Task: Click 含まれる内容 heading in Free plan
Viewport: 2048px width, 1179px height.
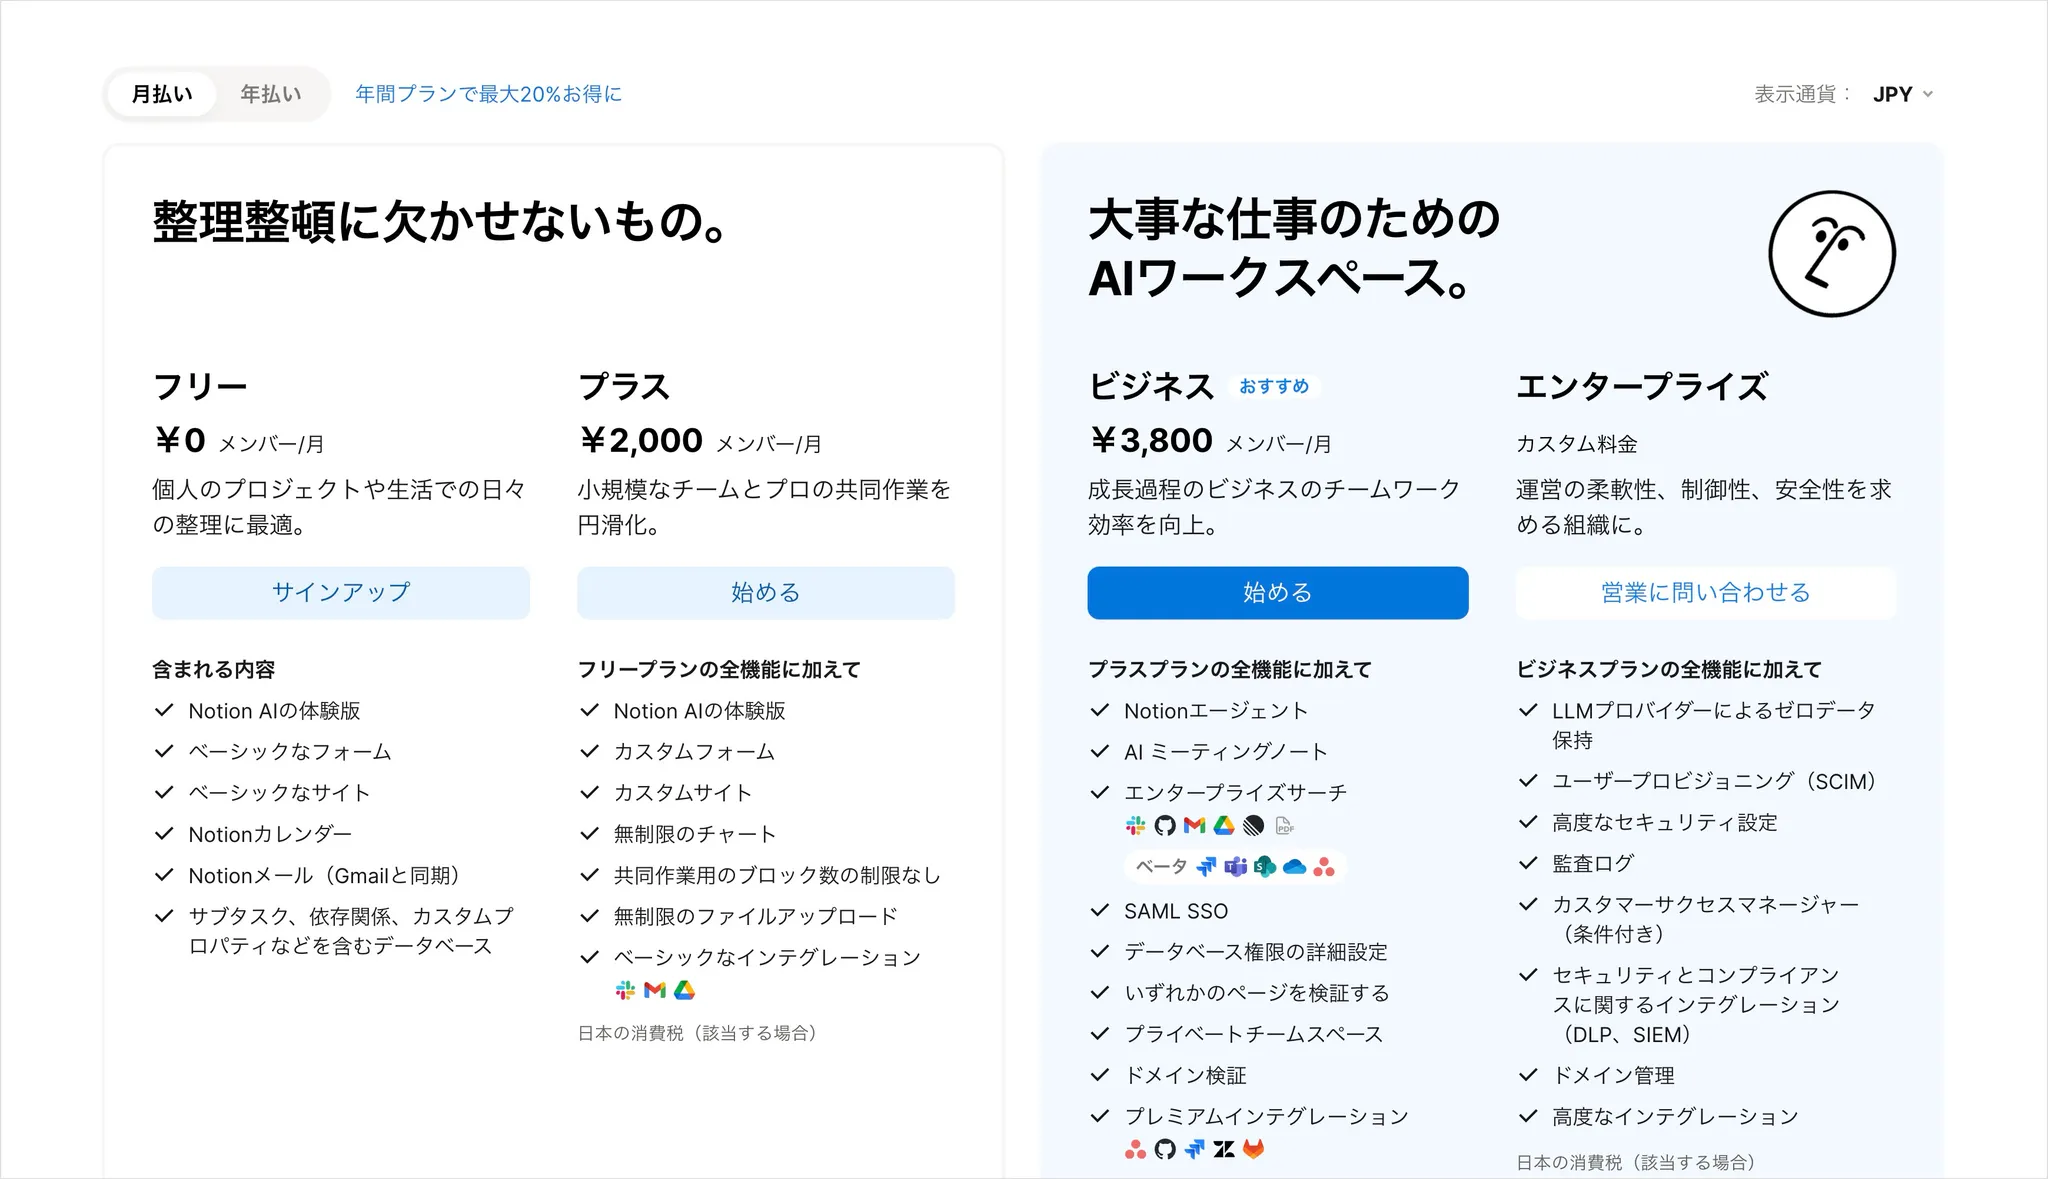Action: pyautogui.click(x=213, y=670)
